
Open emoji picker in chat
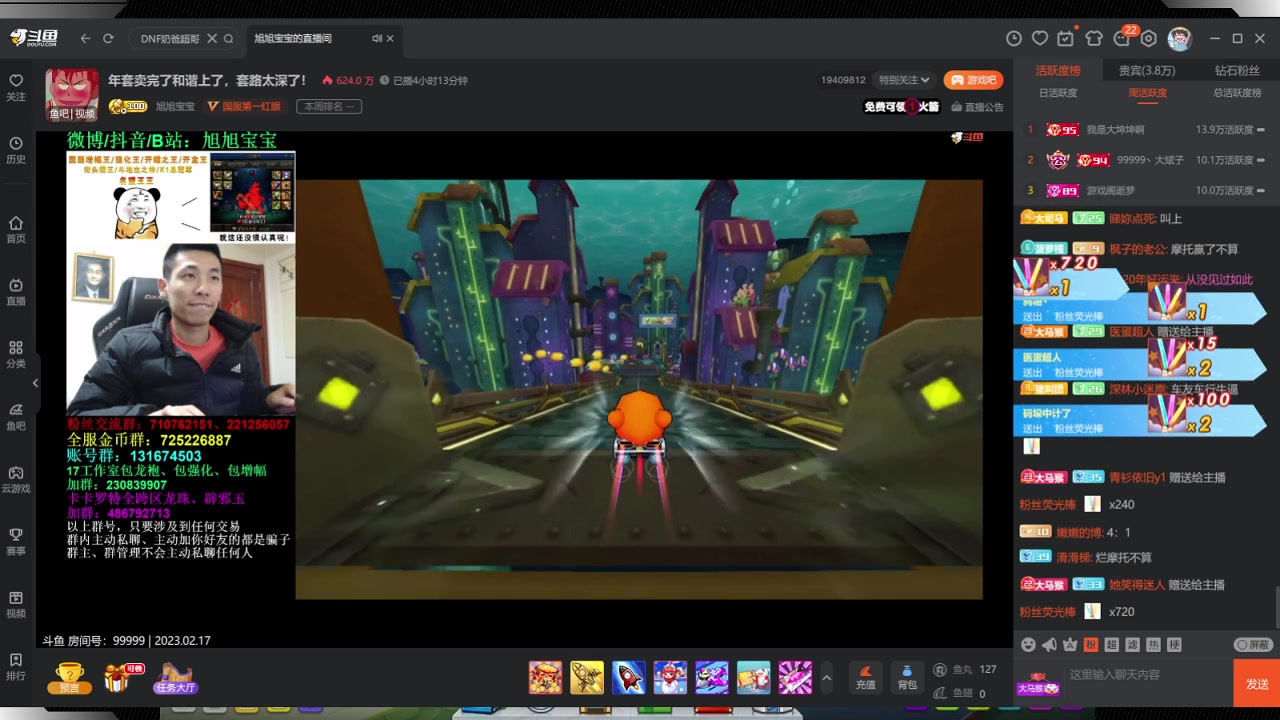(1028, 645)
